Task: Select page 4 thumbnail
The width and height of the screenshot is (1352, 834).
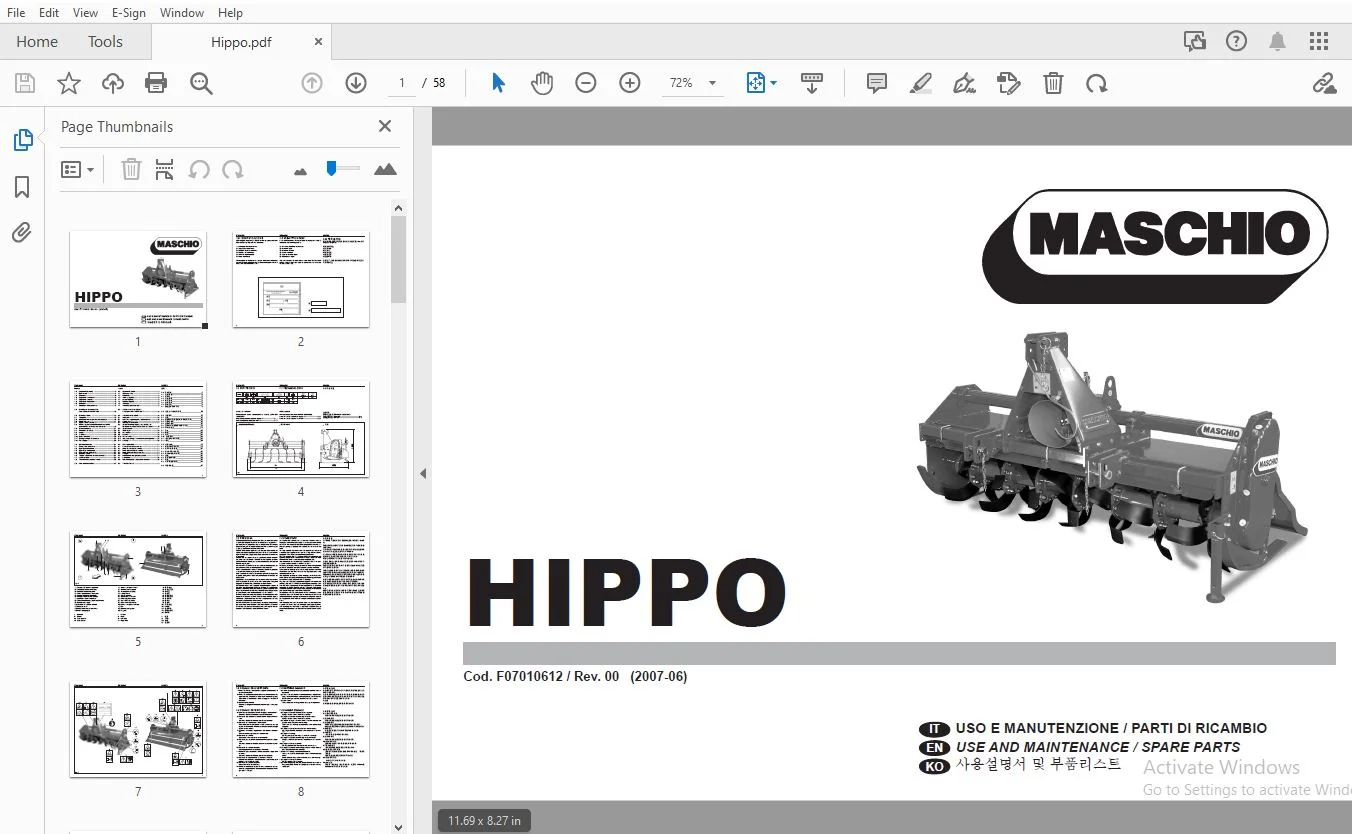Action: pyautogui.click(x=301, y=429)
